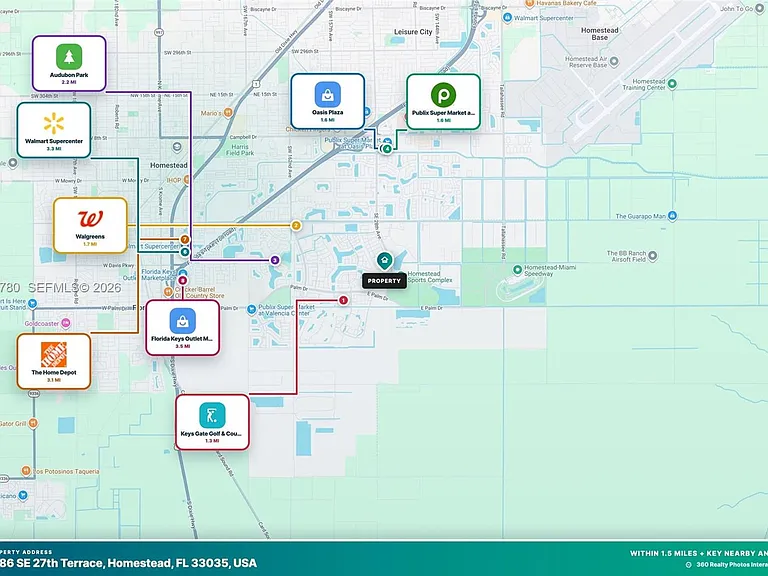The image size is (768, 576).
Task: Click the property address text at bottom
Action: 128,563
